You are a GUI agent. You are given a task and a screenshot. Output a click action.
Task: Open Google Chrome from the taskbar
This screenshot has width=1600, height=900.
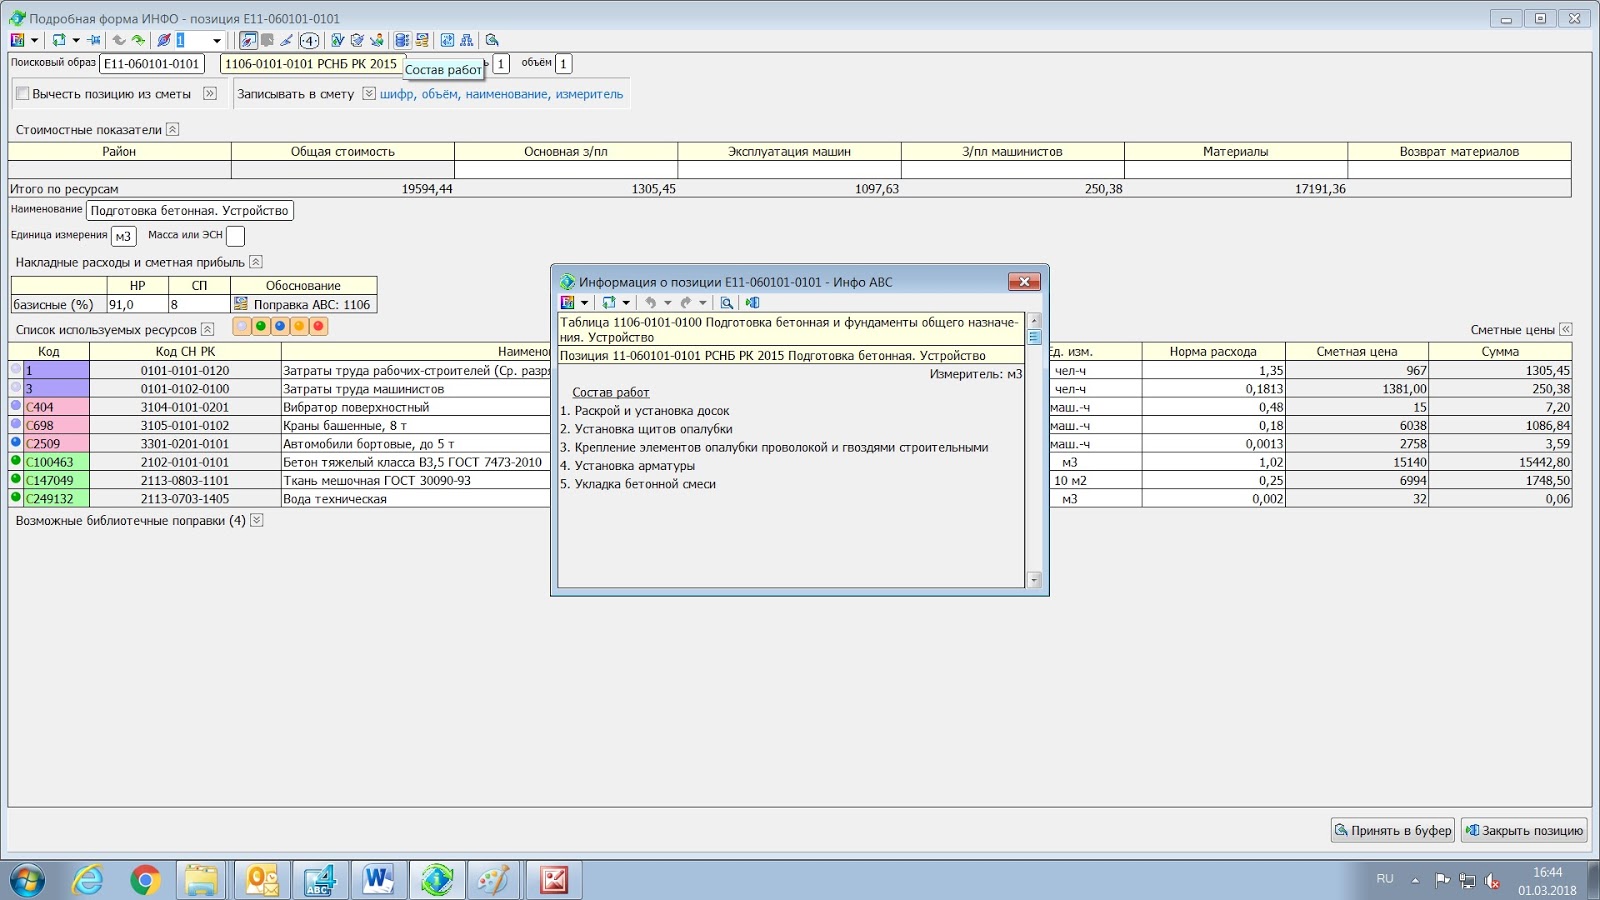[x=145, y=880]
